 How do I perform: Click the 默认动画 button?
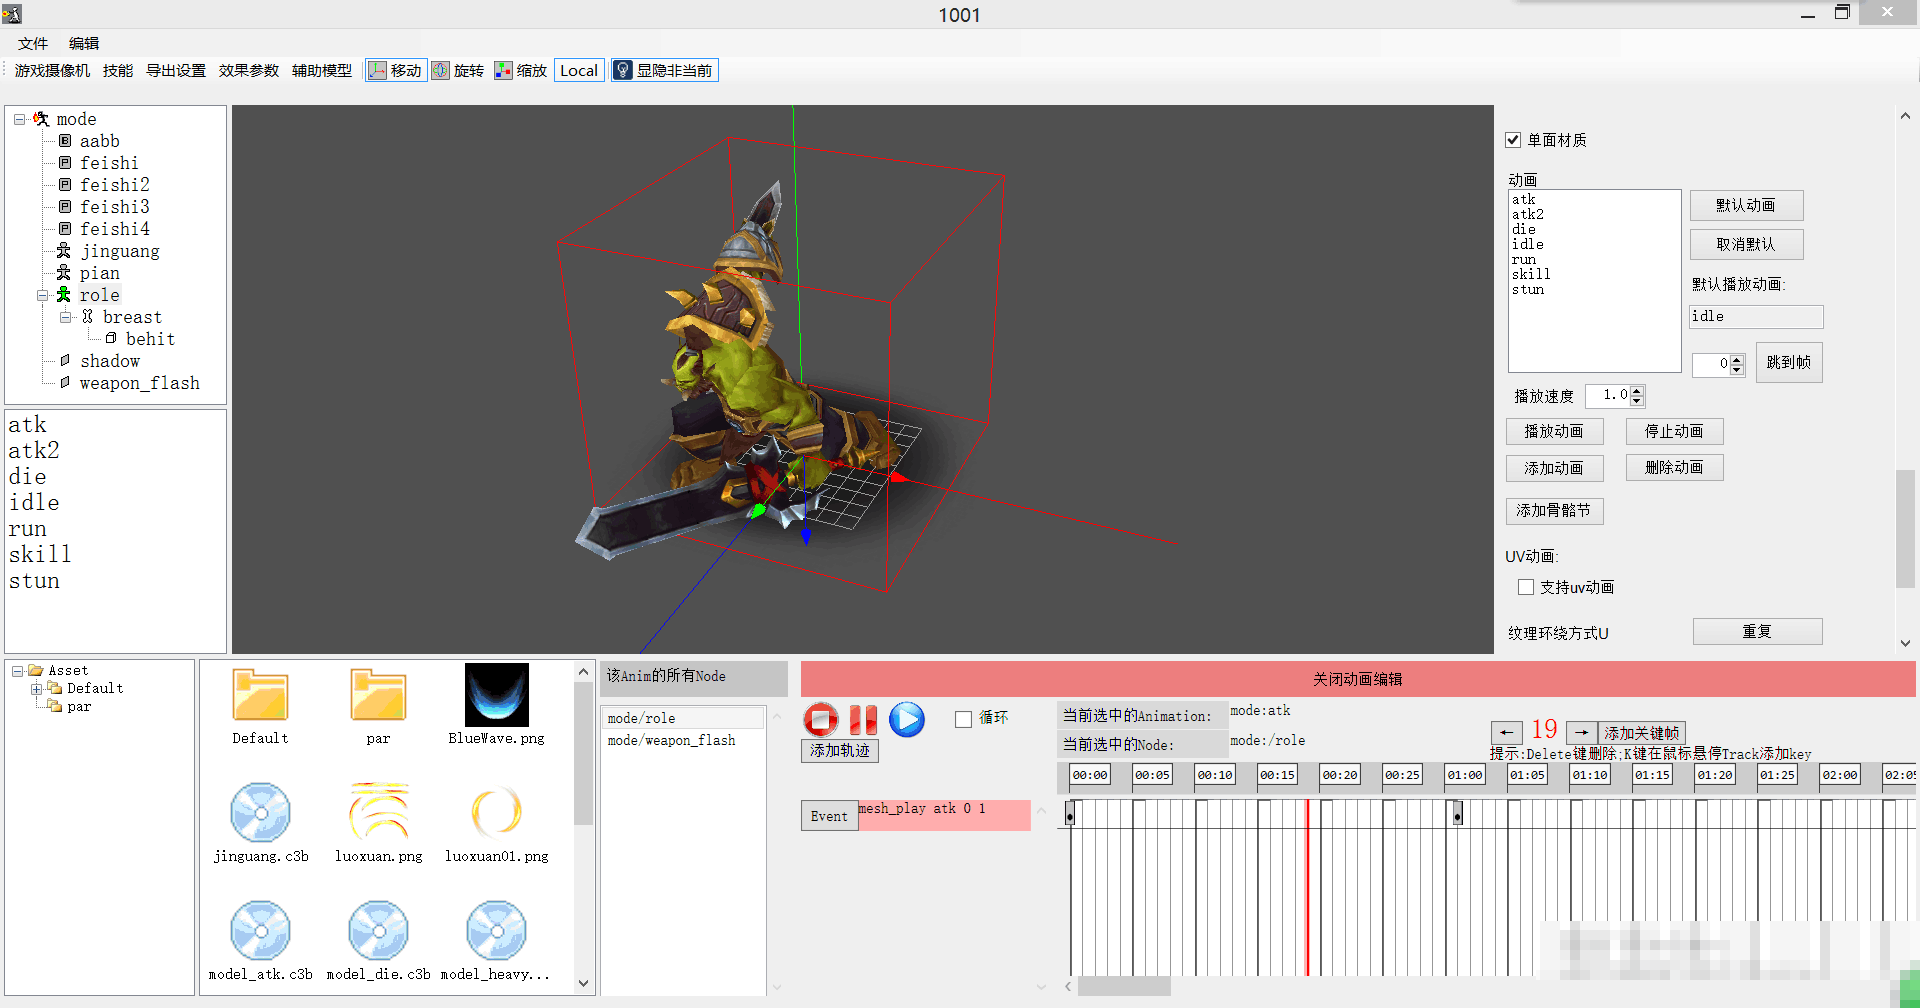[1746, 205]
